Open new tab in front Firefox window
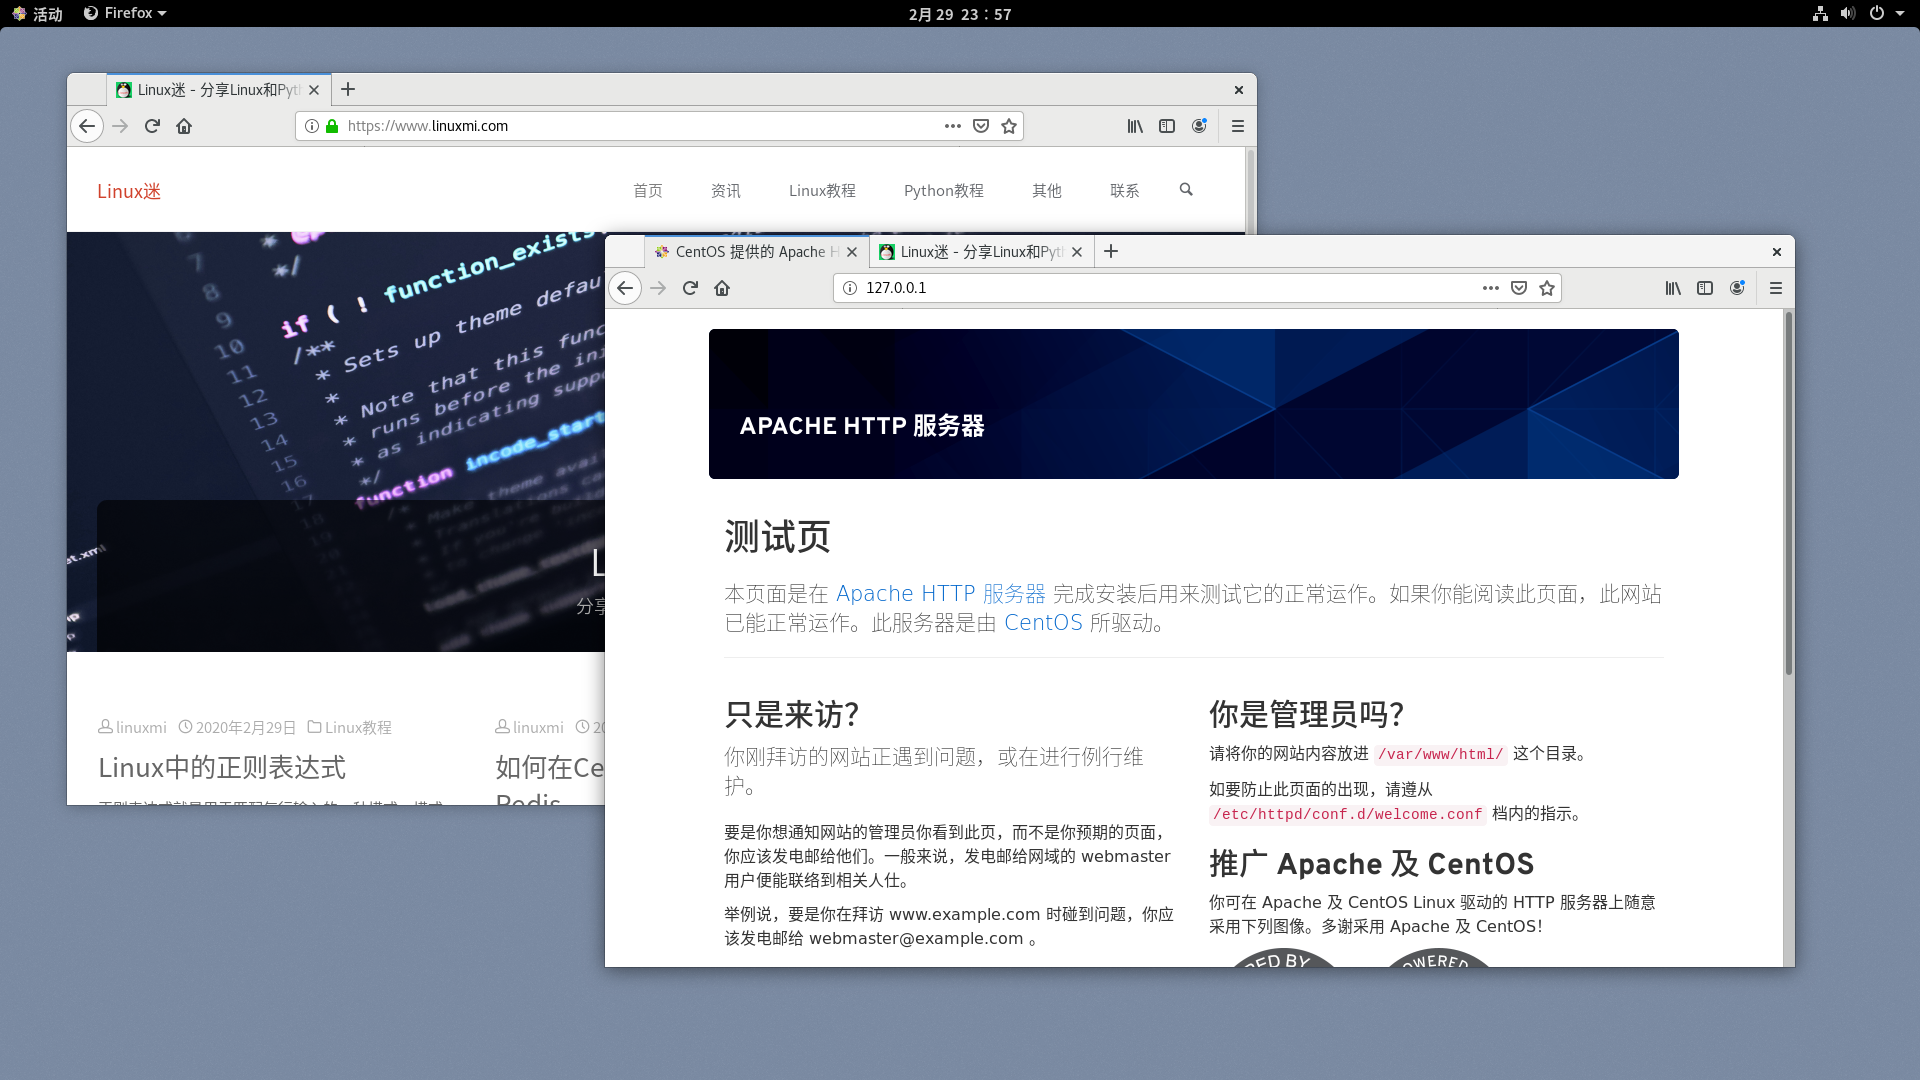The width and height of the screenshot is (1920, 1080). coord(1111,252)
